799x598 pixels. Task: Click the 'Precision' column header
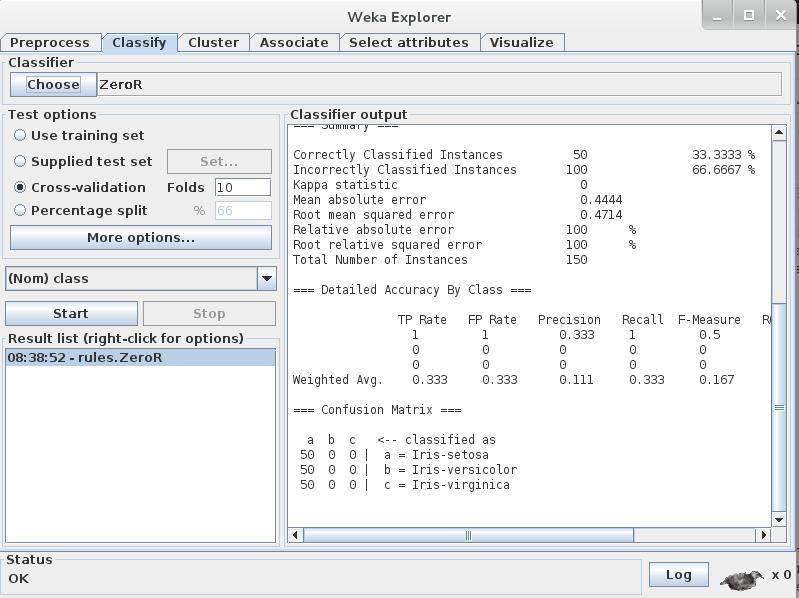point(569,320)
